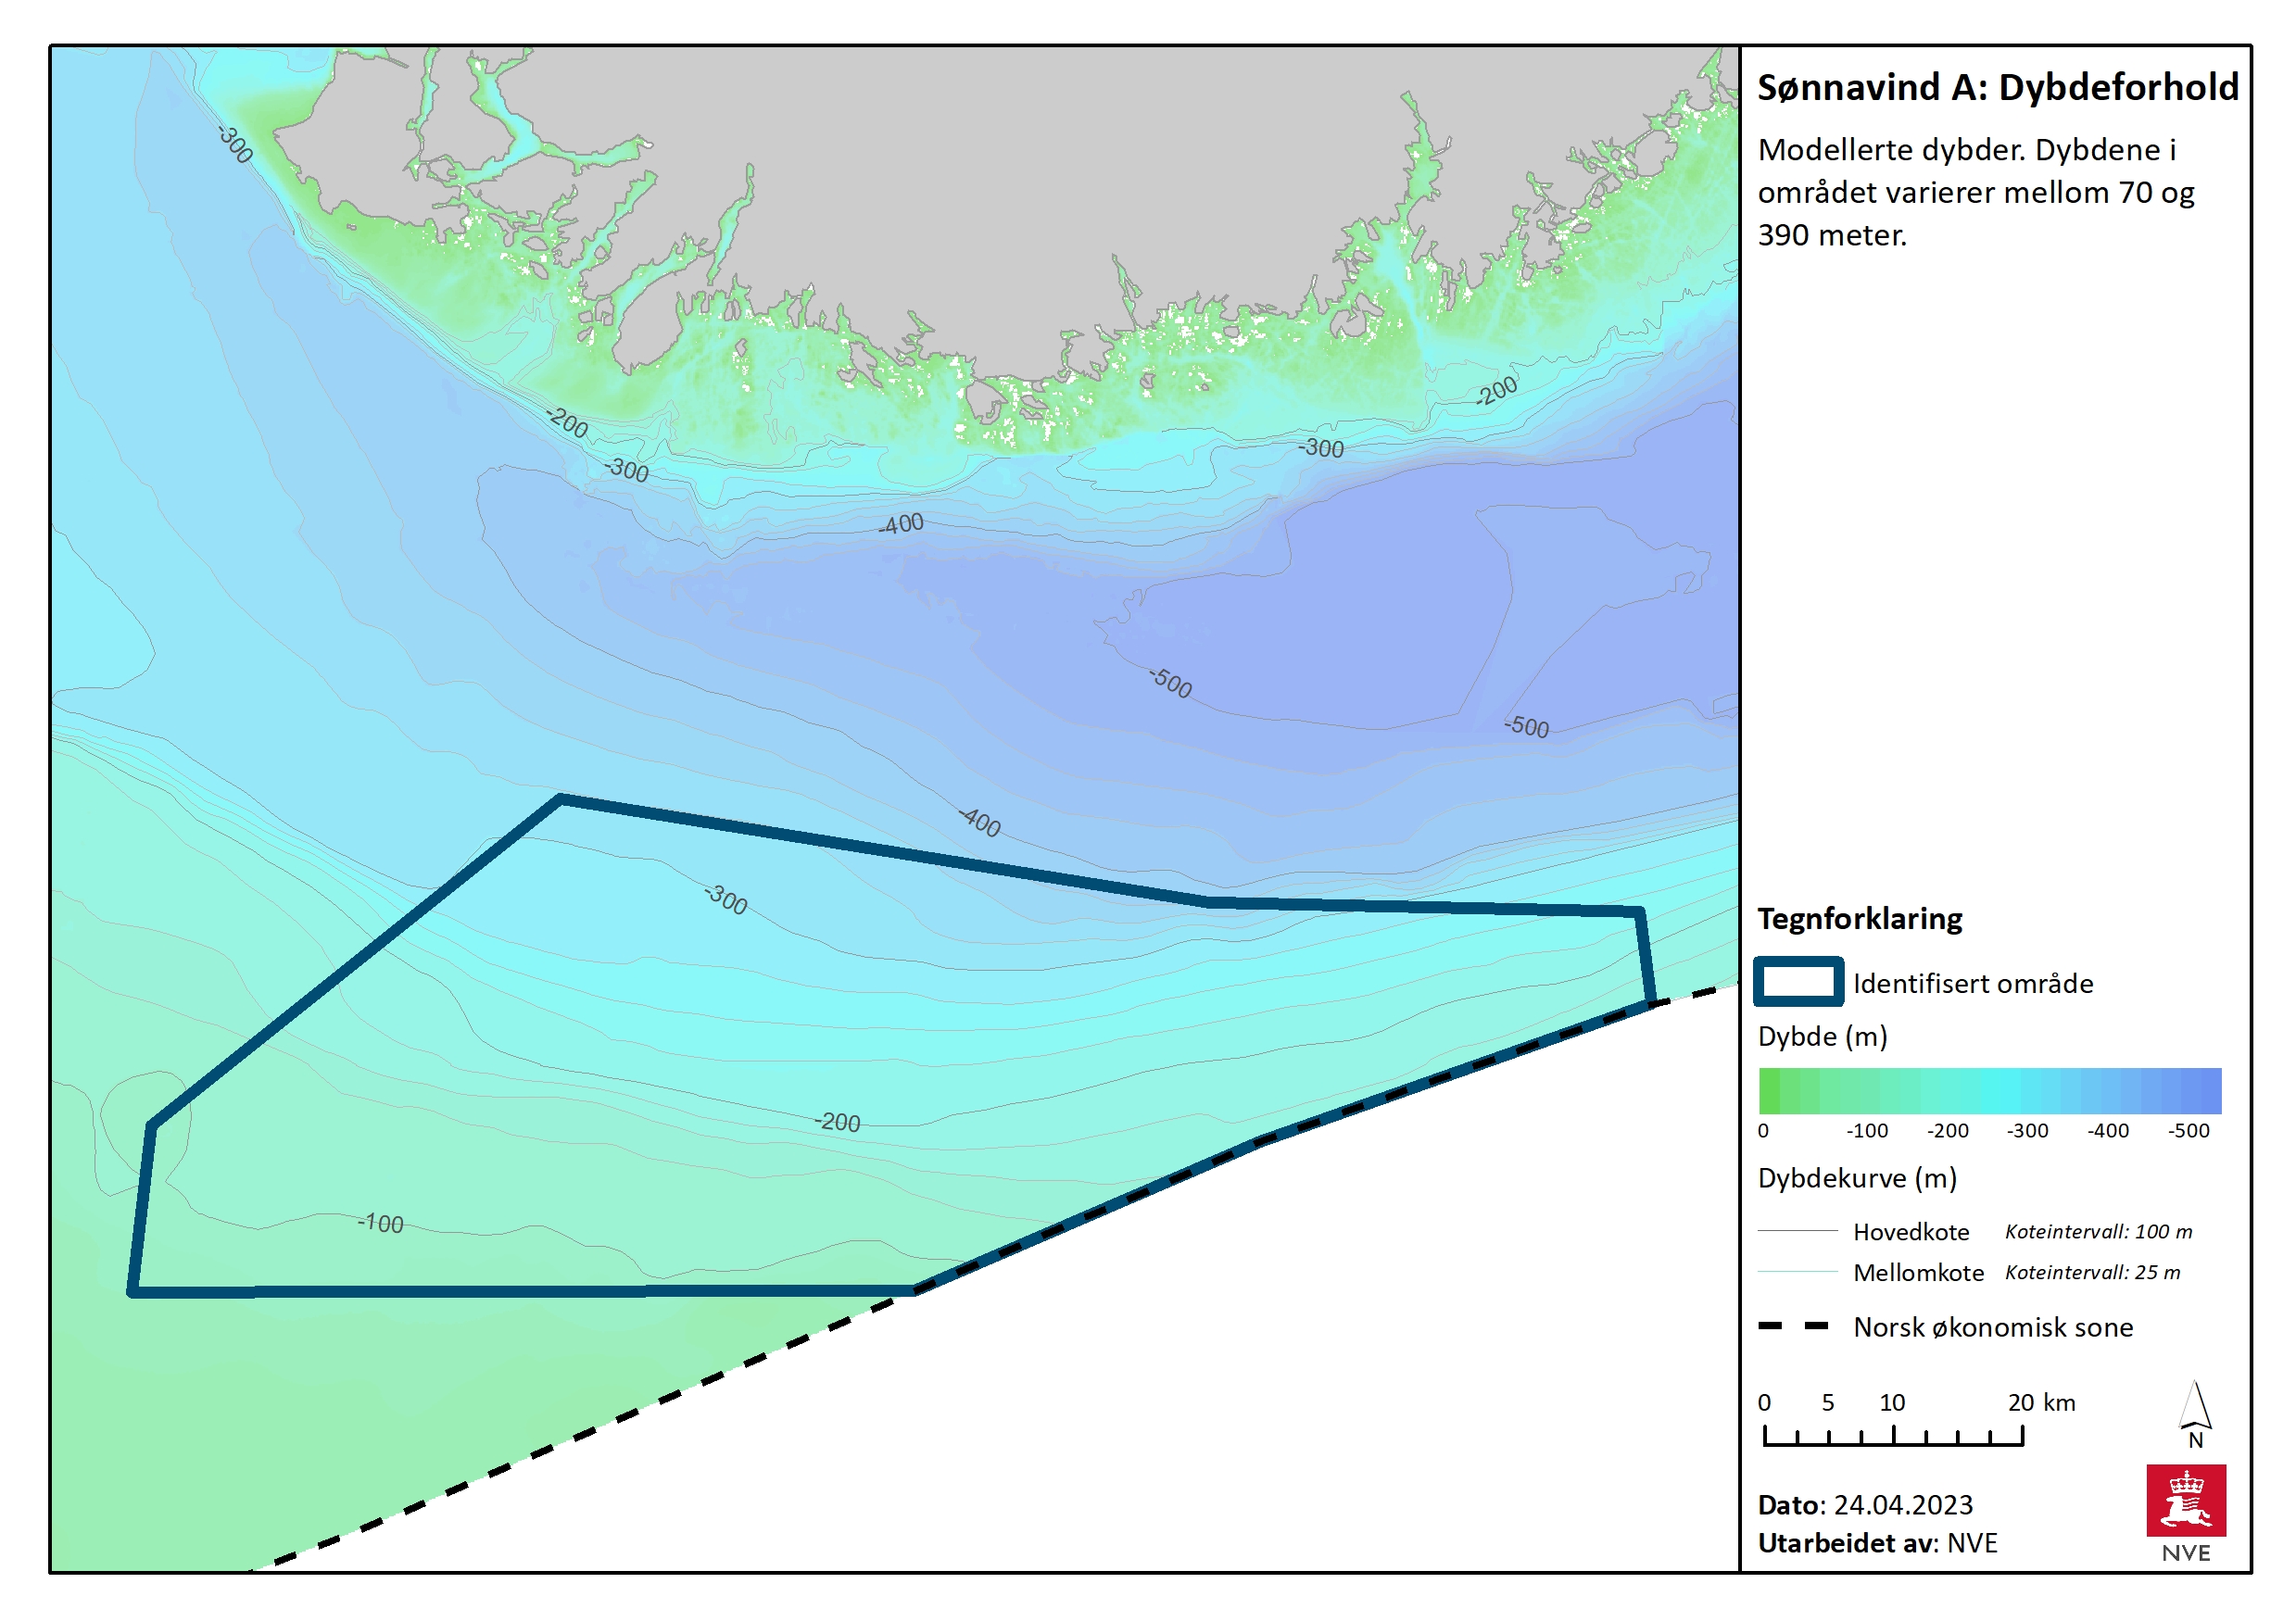
Task: Click the northern apex of identified area outline
Action: click(561, 799)
